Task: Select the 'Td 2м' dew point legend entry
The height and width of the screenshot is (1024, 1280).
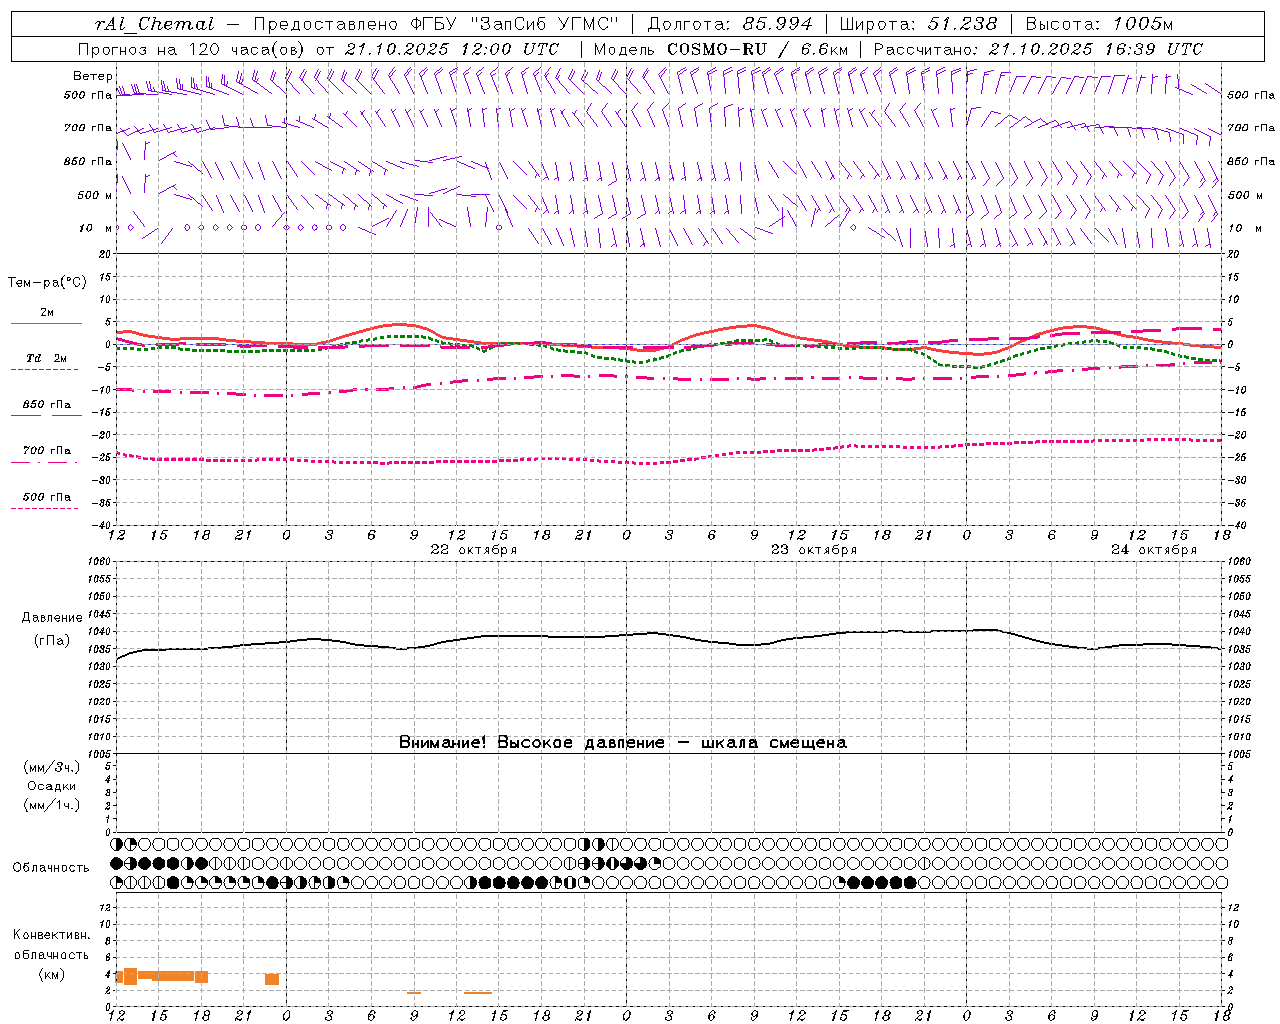Action: 46,358
